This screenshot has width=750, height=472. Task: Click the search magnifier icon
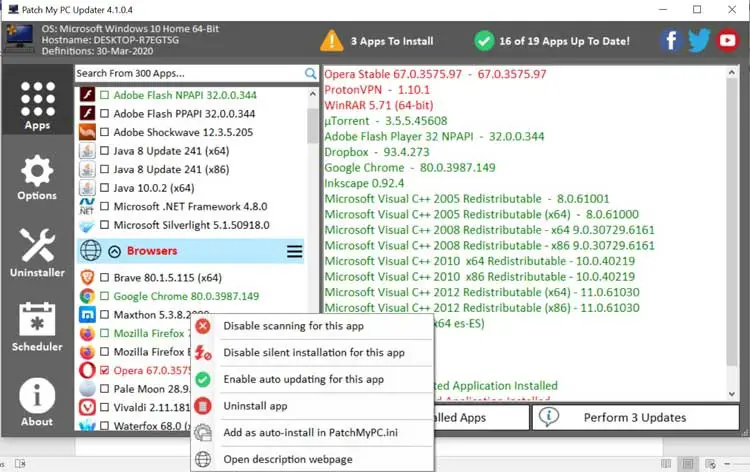click(310, 73)
